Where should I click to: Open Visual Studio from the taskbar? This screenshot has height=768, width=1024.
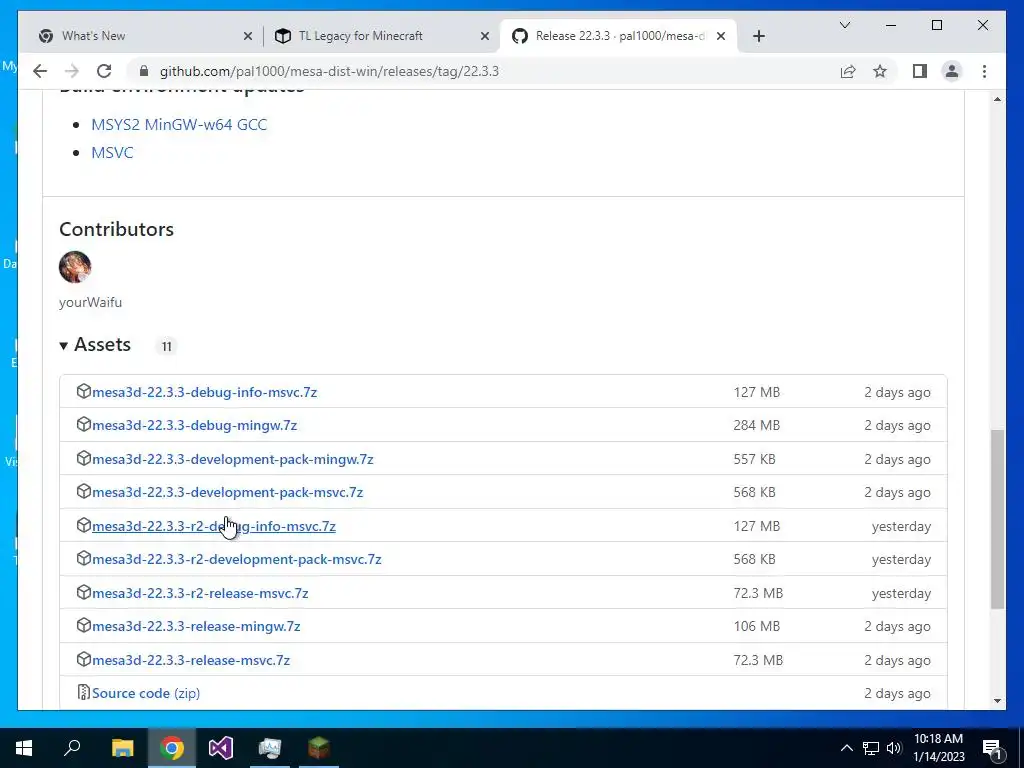click(221, 748)
